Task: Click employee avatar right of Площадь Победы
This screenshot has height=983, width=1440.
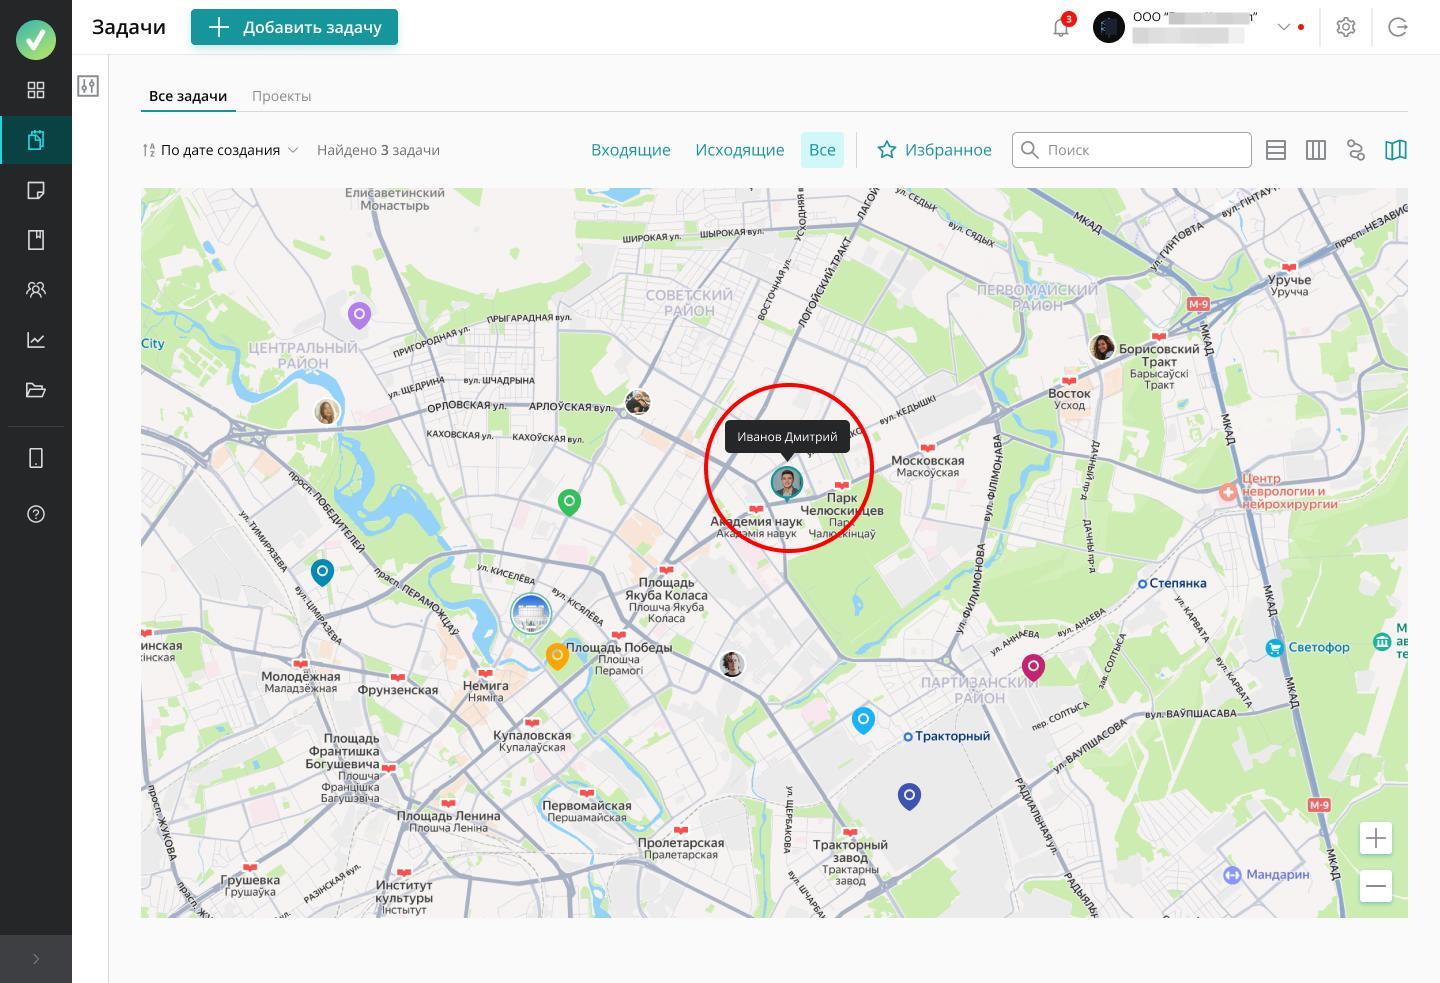Action: coord(732,664)
